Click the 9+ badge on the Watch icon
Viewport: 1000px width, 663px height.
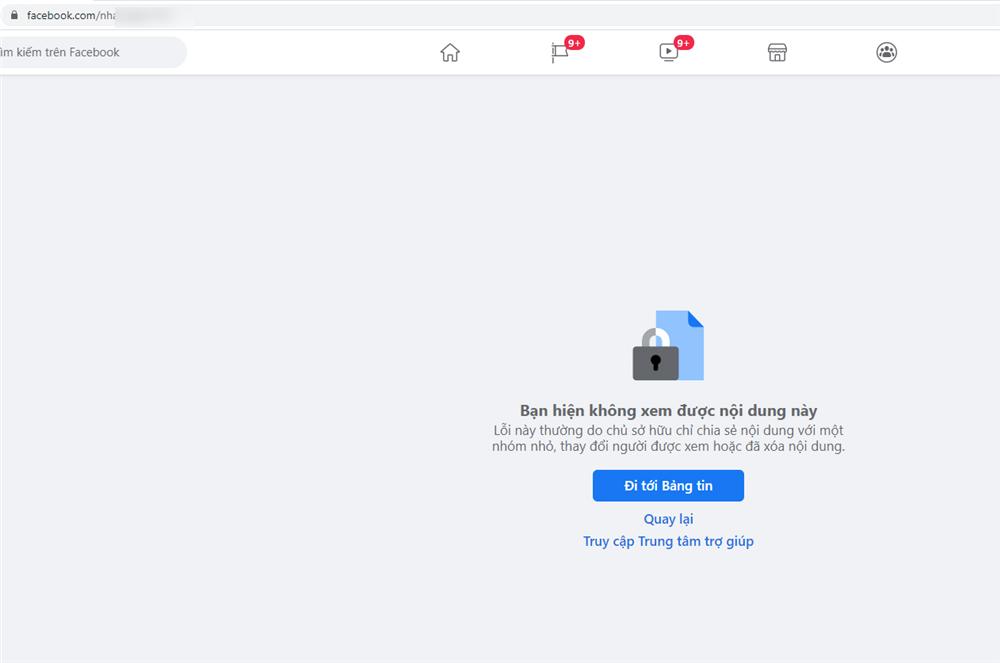coord(682,43)
